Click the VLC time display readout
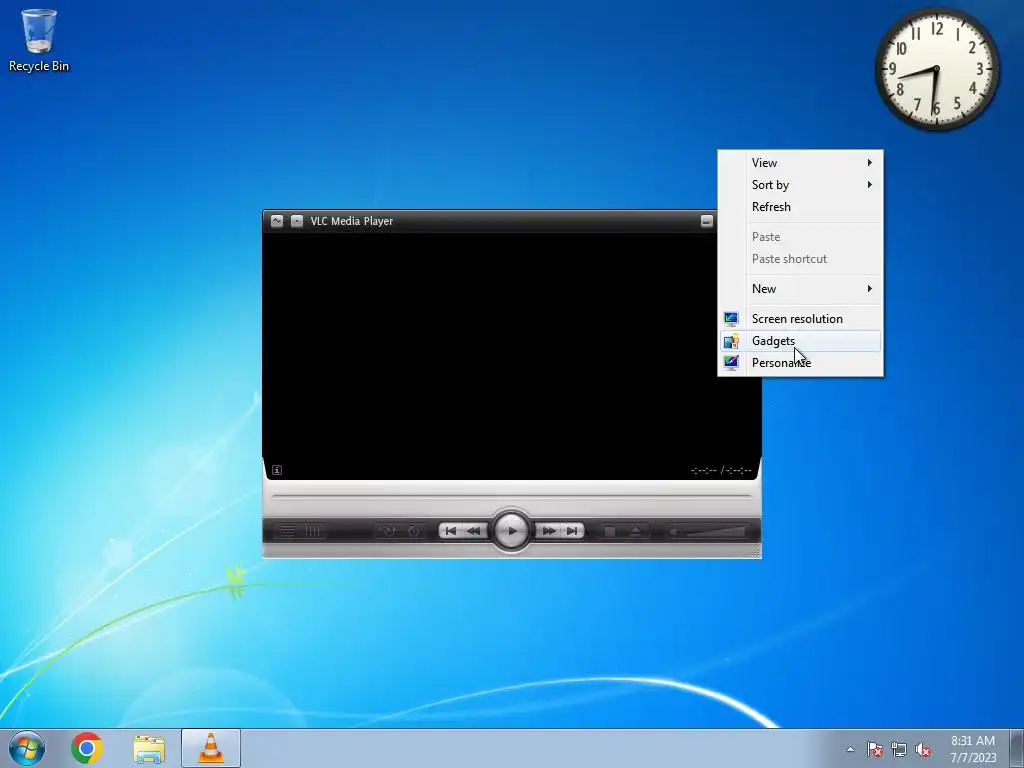 tap(721, 470)
